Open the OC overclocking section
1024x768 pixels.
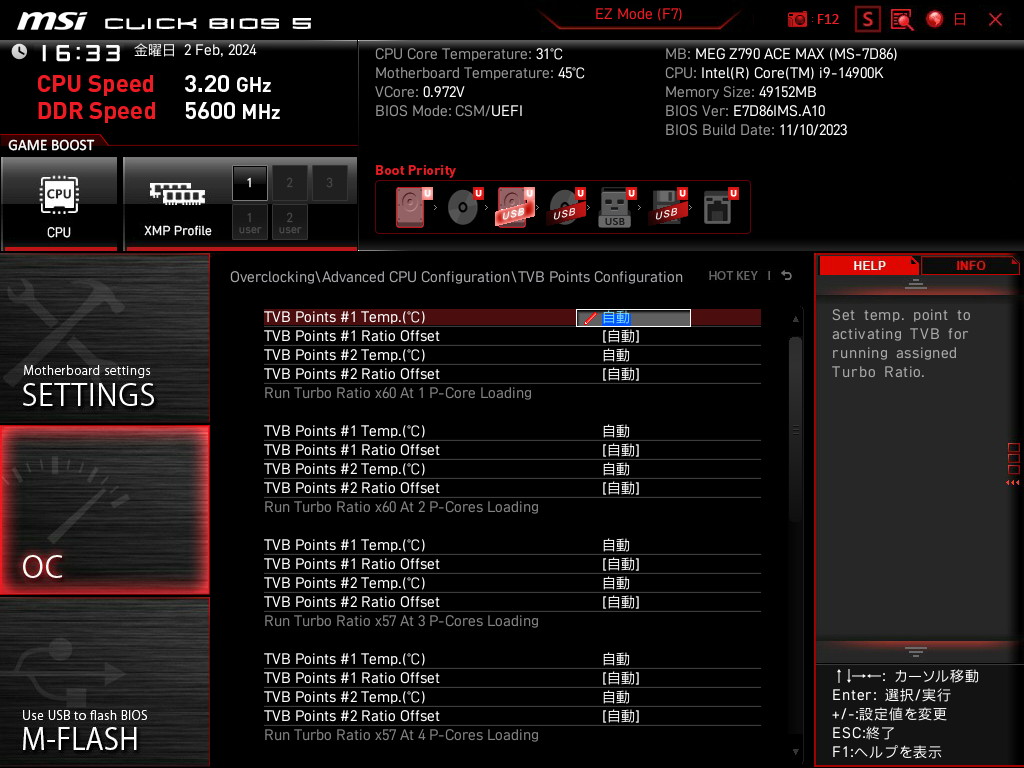pyautogui.click(x=104, y=510)
